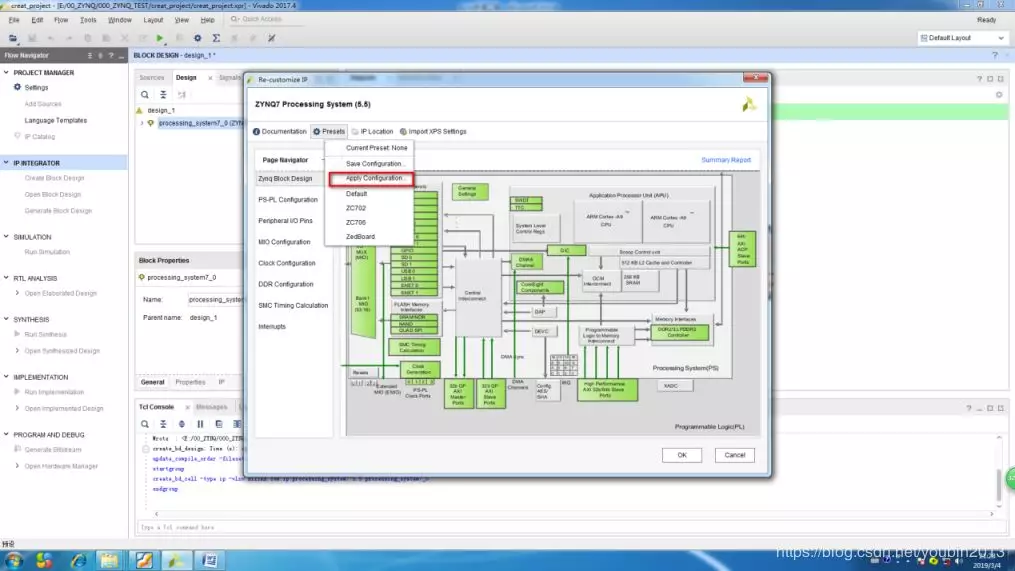Open the Documentation info icon in dialog

[256, 131]
